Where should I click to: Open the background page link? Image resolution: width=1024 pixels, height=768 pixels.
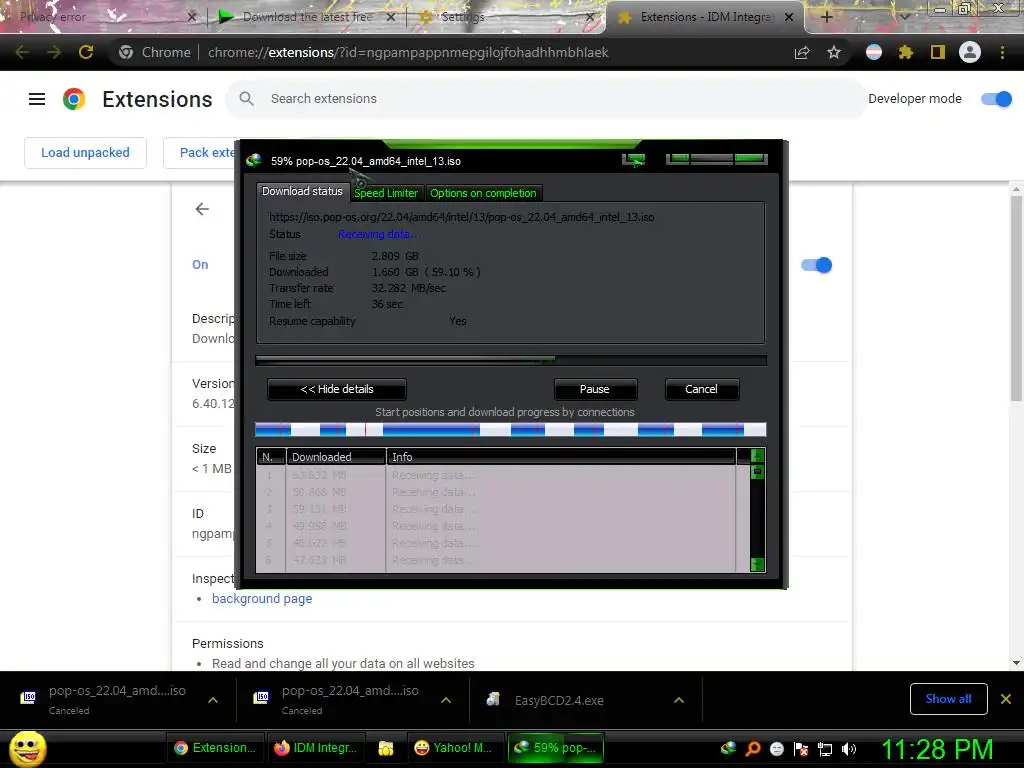pos(262,598)
